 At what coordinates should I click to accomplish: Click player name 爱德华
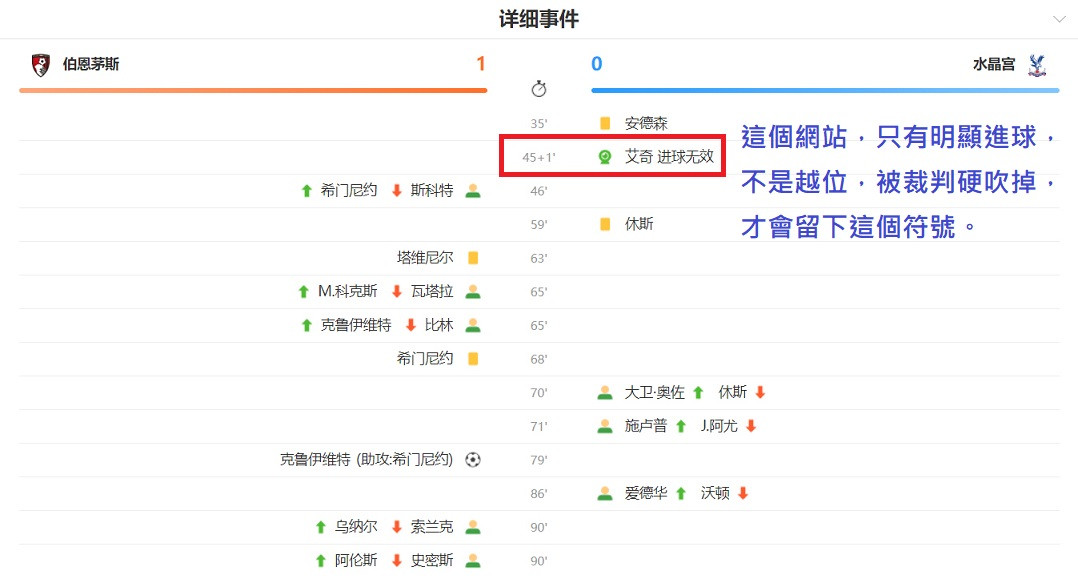[x=646, y=494]
